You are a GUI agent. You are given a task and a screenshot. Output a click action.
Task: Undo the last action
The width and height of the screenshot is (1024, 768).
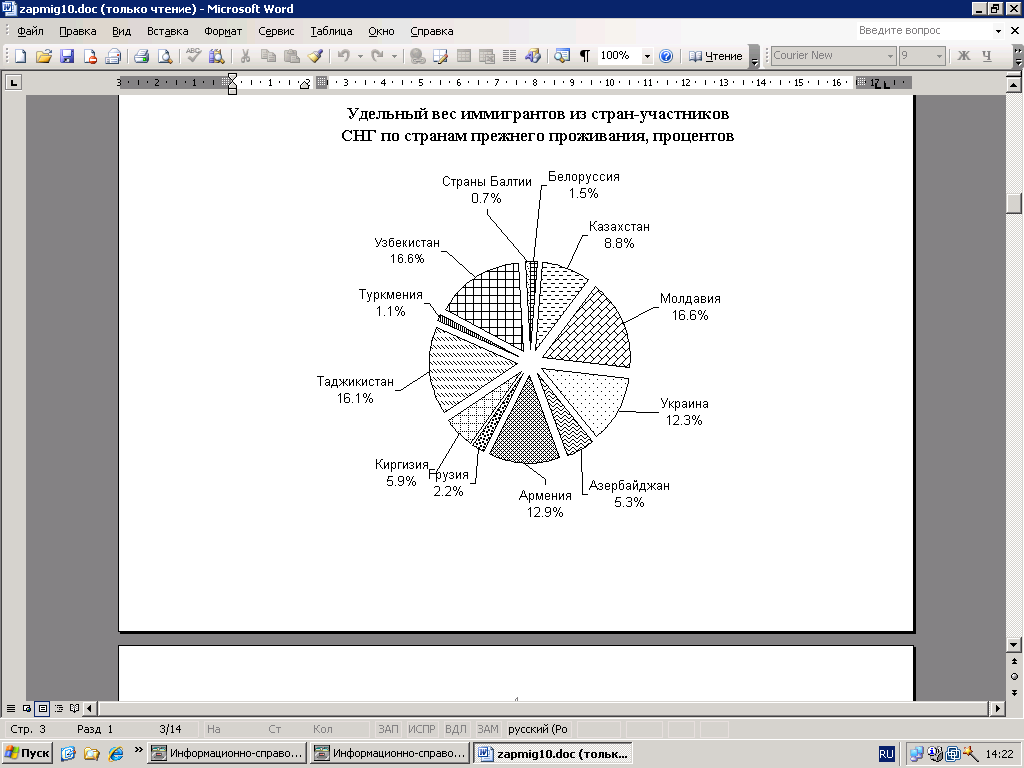344,56
